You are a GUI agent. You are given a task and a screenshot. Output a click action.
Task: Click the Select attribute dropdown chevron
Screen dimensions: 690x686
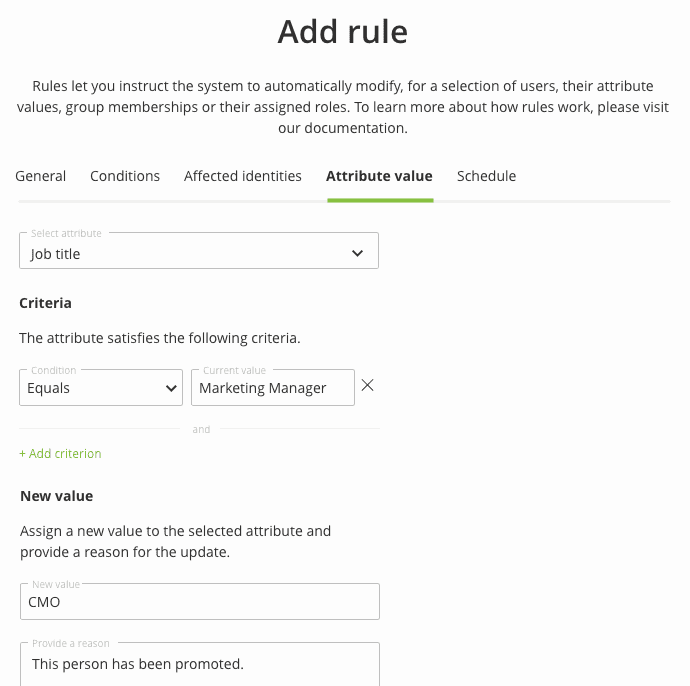click(358, 254)
